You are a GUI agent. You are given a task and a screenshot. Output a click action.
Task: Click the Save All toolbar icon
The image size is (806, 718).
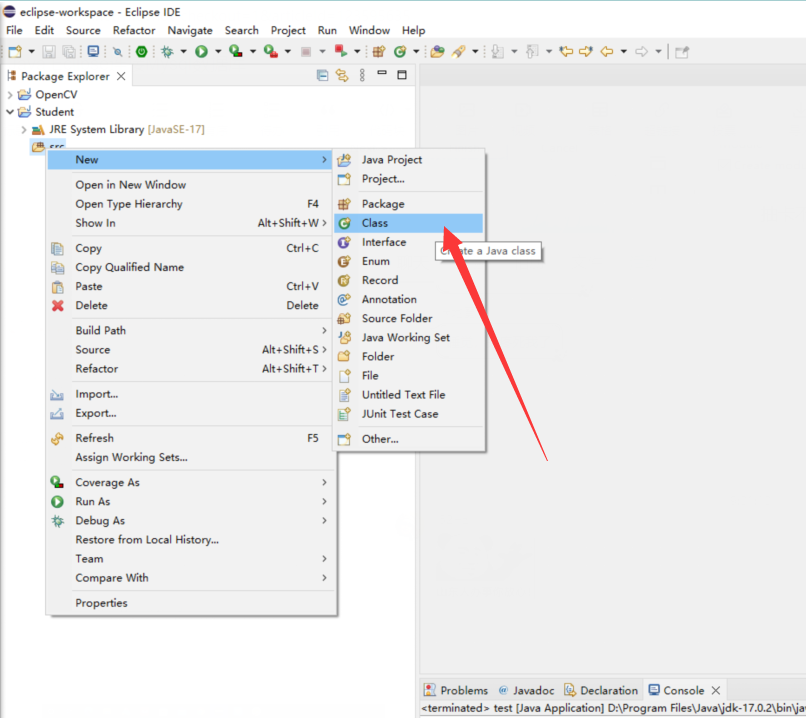coord(68,51)
